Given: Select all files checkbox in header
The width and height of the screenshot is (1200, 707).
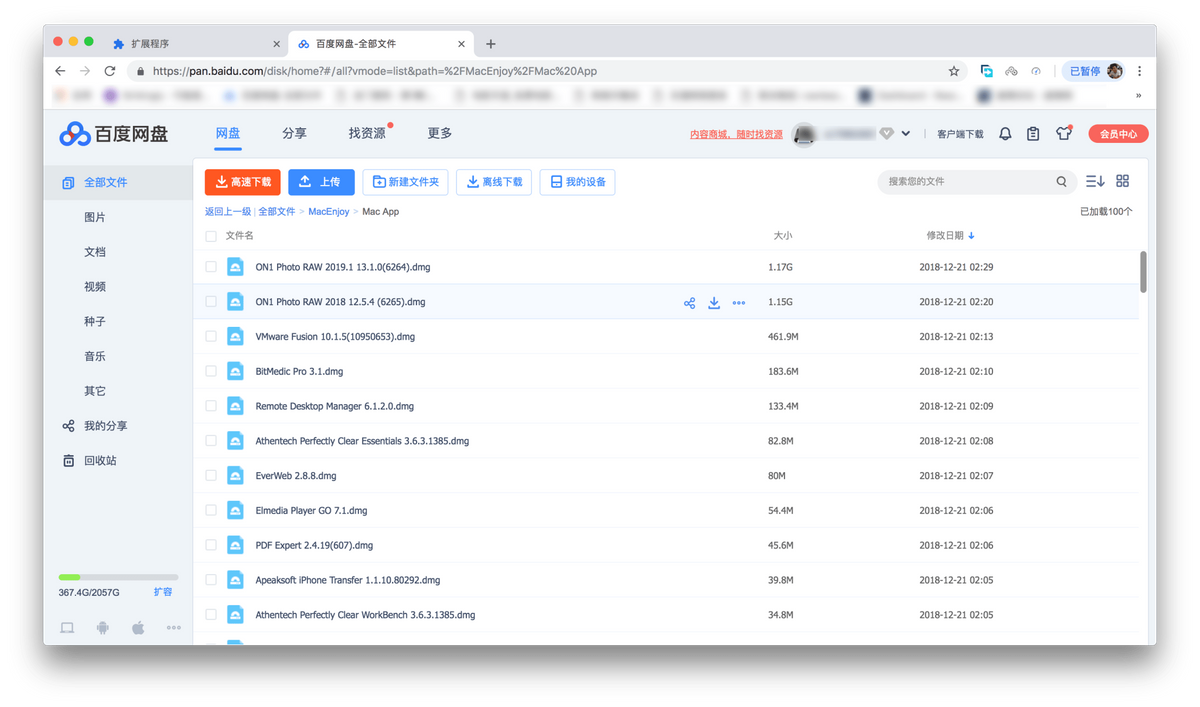Looking at the screenshot, I should coord(211,237).
